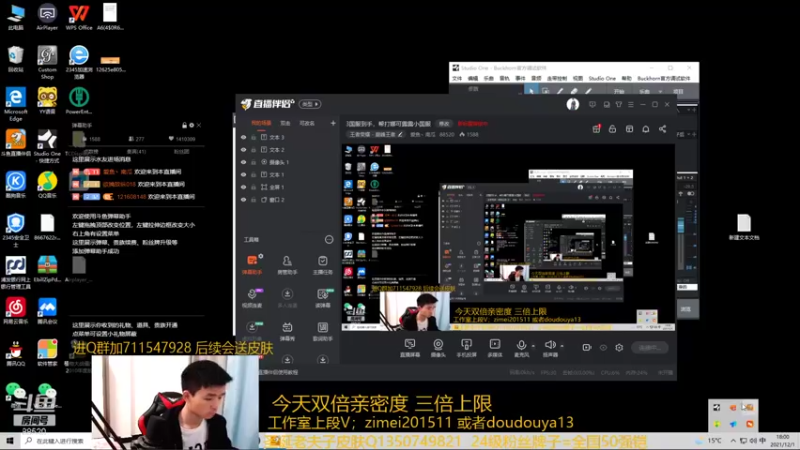The height and width of the screenshot is (450, 800).
Task: Collapse the 工具箱 panel with minus circle
Action: tap(329, 239)
